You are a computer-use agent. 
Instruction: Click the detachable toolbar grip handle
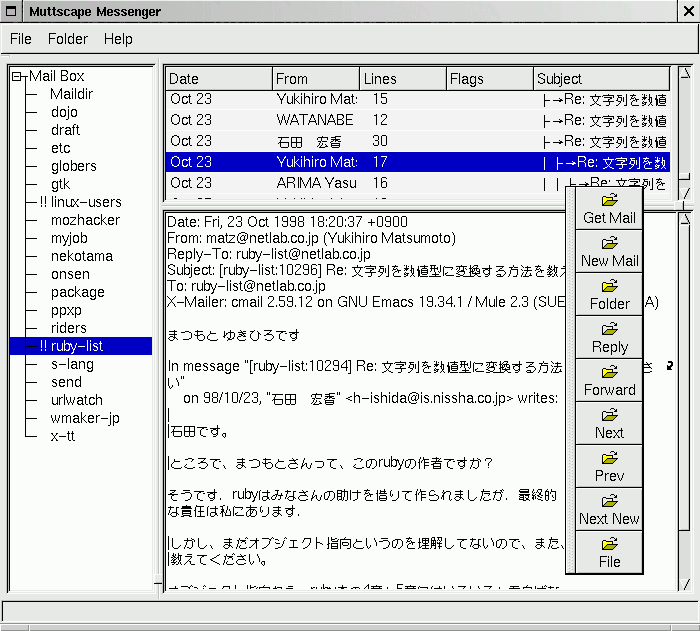point(571,380)
